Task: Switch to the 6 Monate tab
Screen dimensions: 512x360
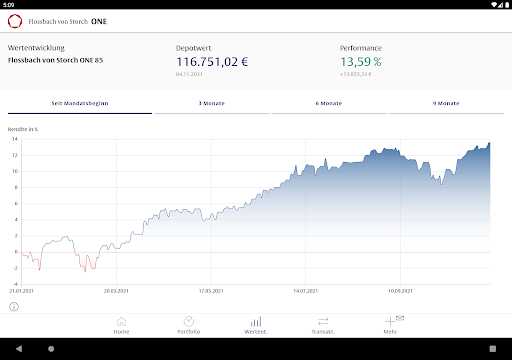Action: [329, 103]
